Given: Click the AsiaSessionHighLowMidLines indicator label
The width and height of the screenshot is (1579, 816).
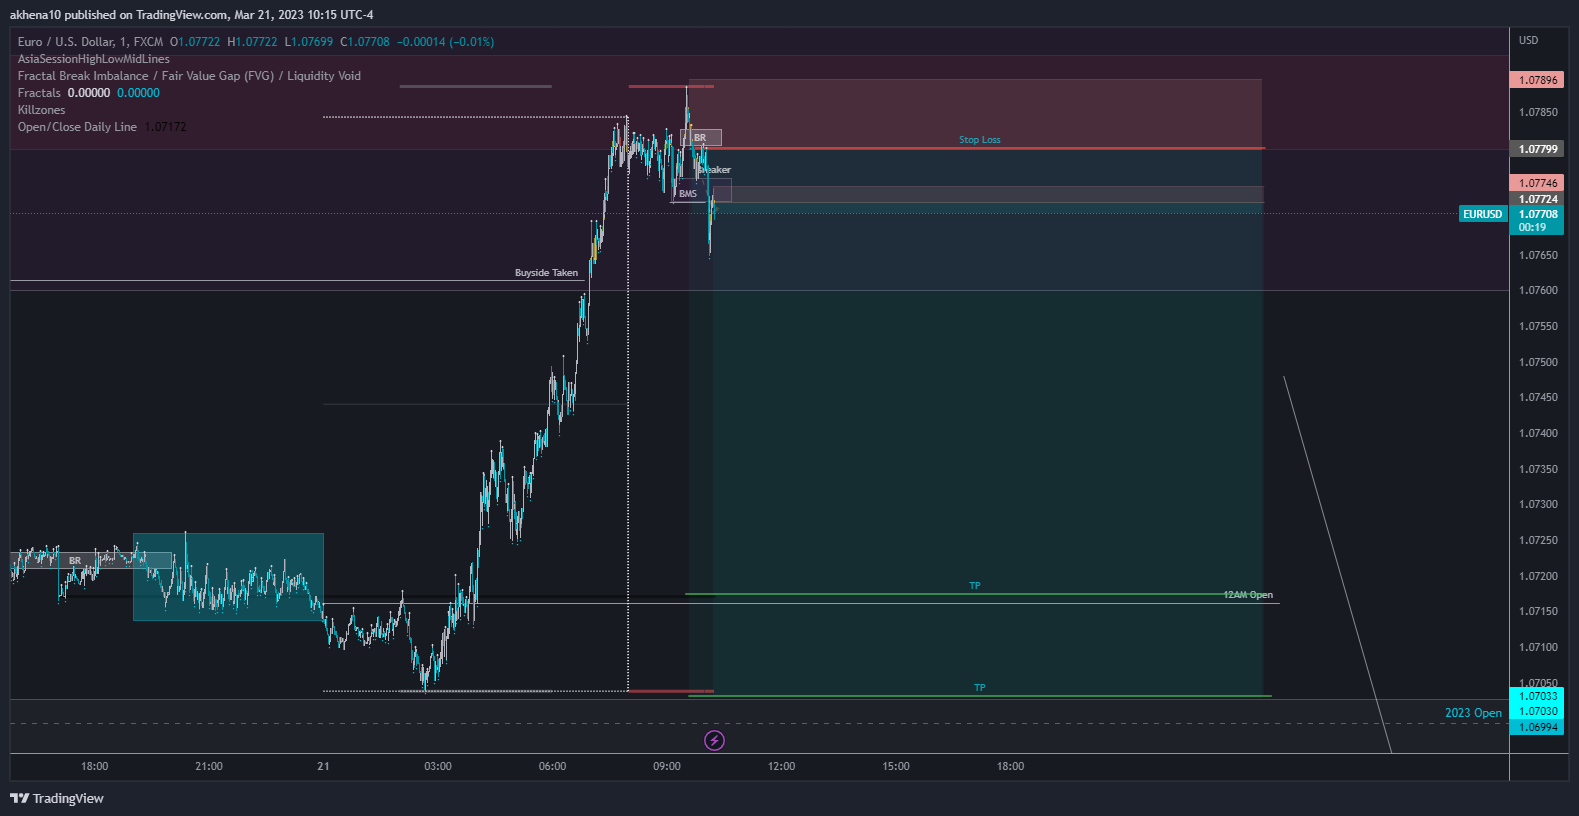Looking at the screenshot, I should tap(94, 59).
